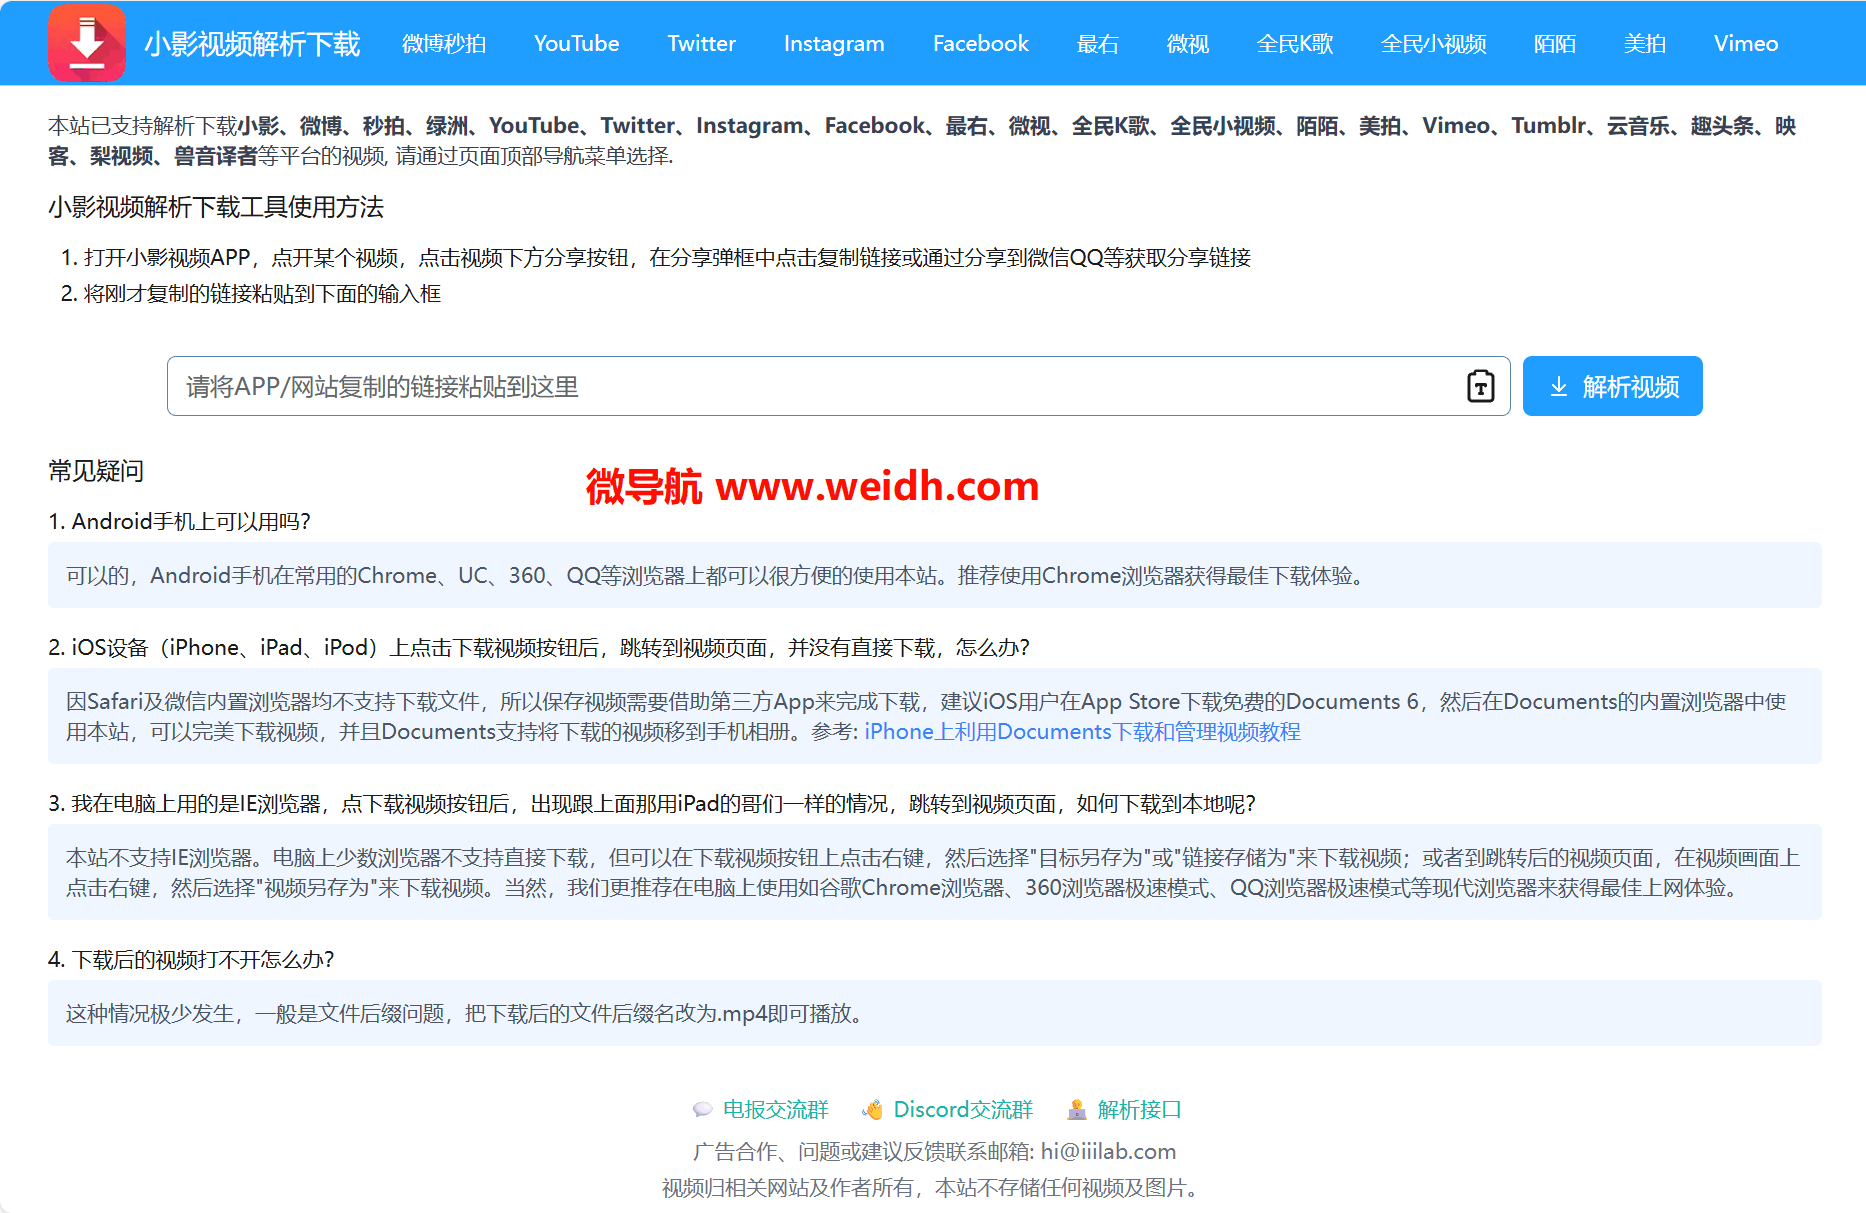1866x1213 pixels.
Task: Open the 小影视频解析下载 site title
Action: [252, 44]
